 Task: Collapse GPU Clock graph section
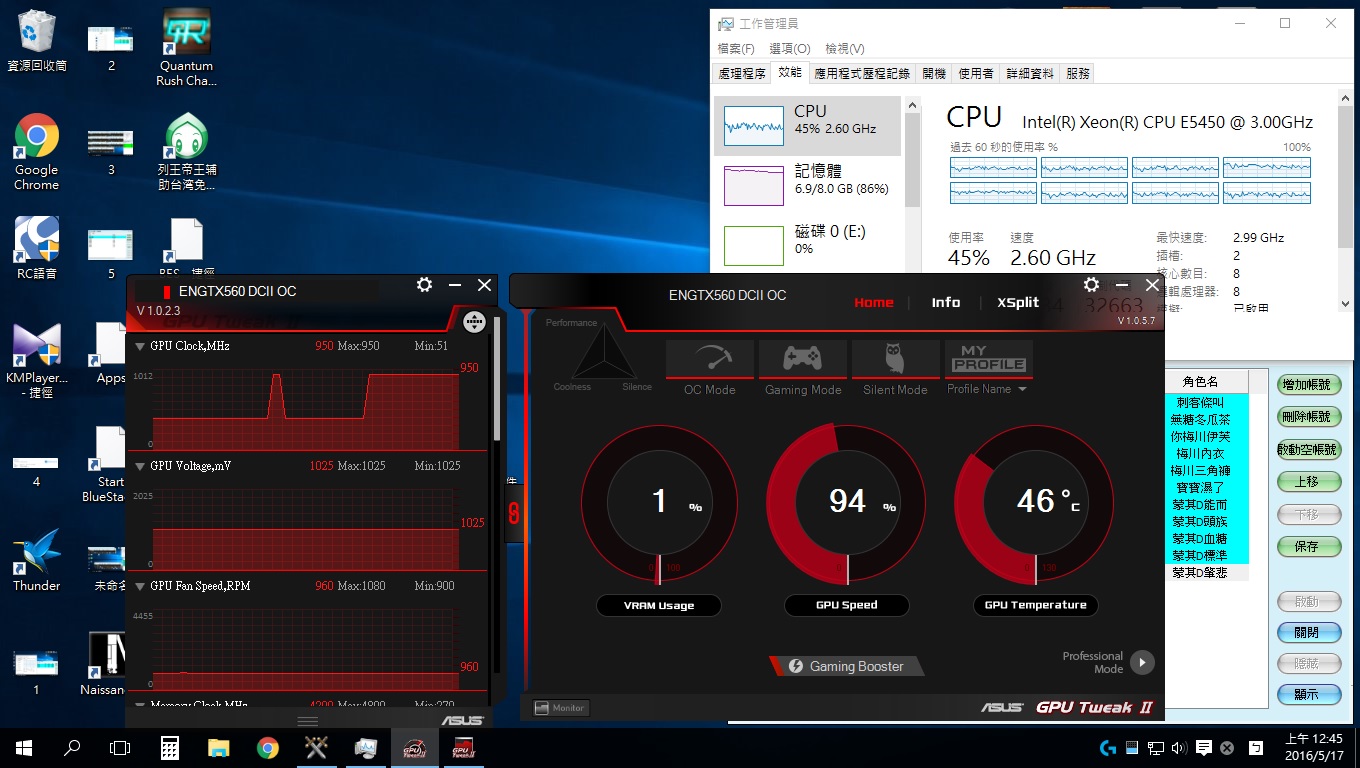click(x=140, y=346)
